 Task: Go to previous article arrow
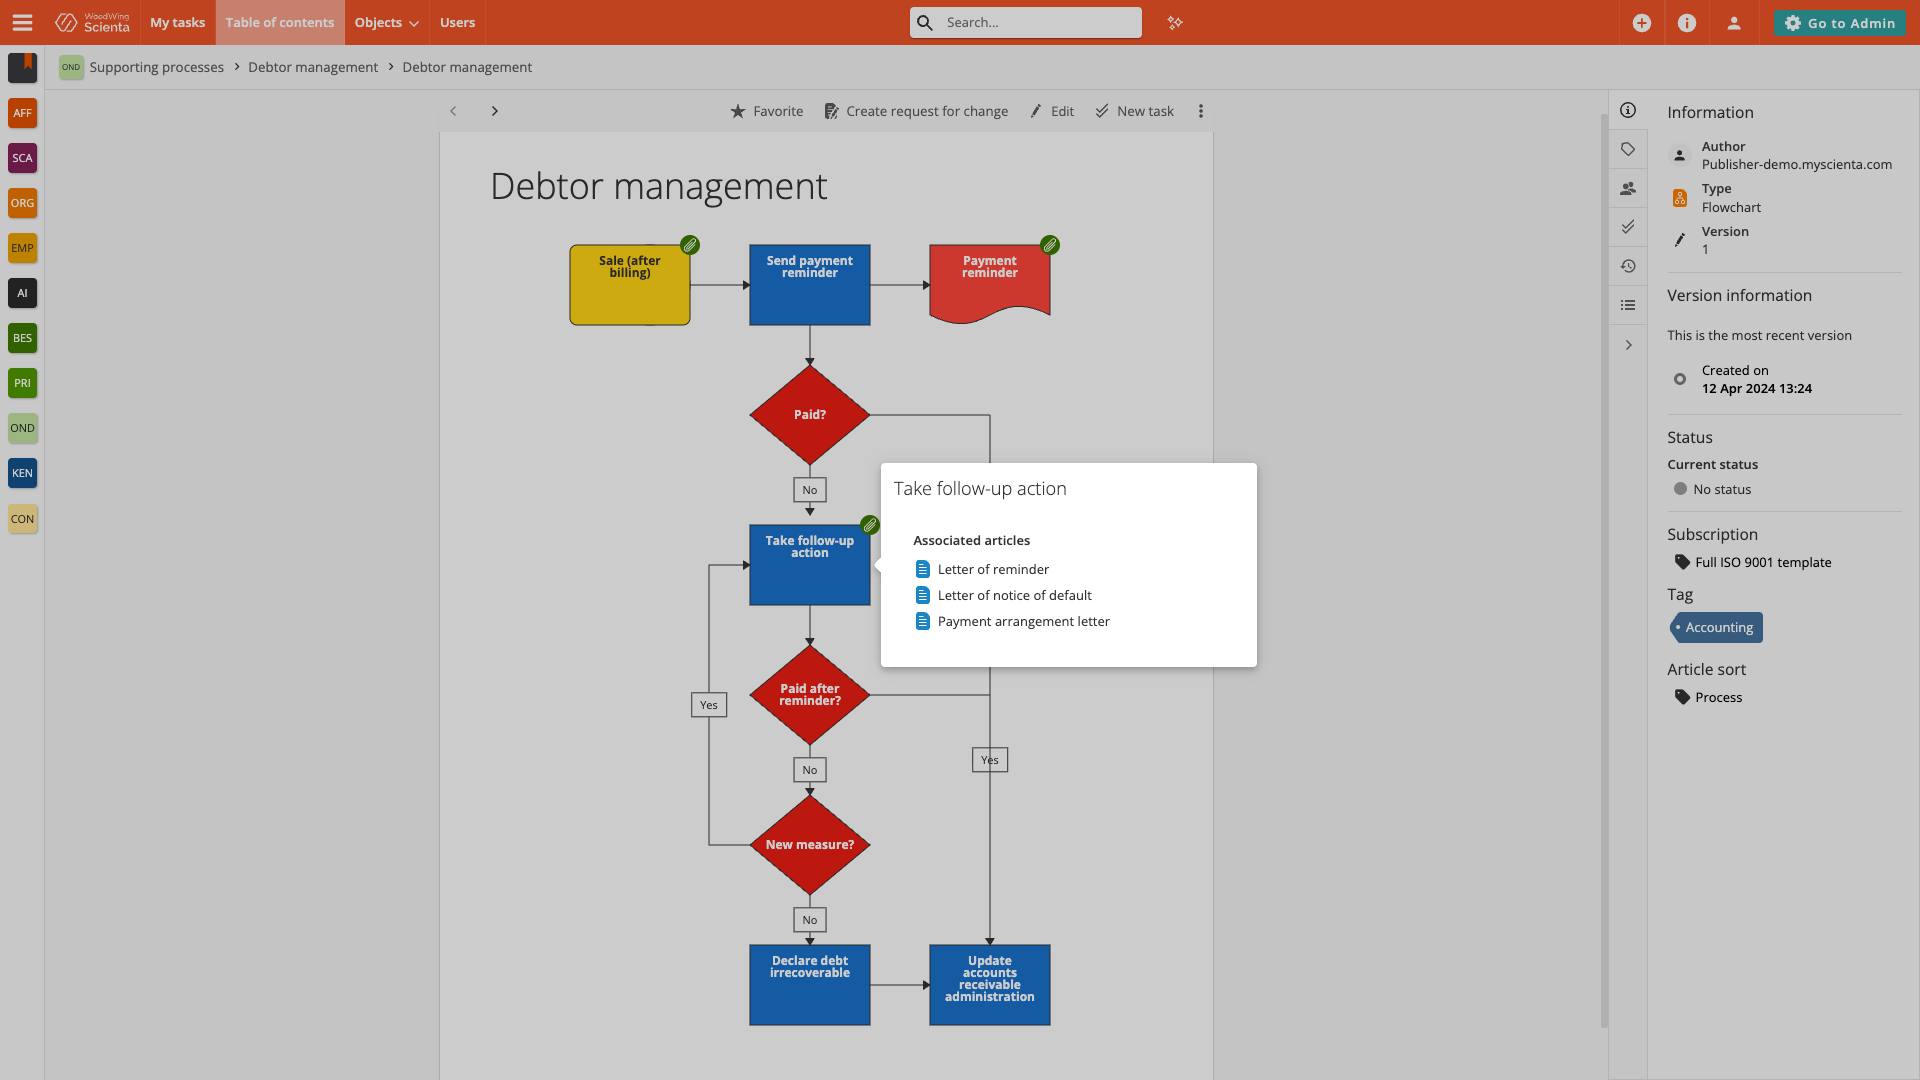tap(453, 111)
